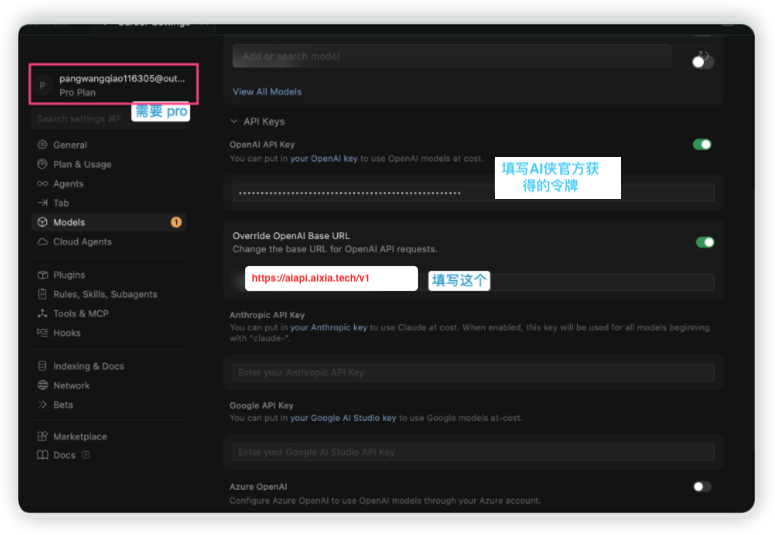The image size is (775, 535).
Task: Open Rules, Skills, Subagents settings
Action: click(105, 294)
